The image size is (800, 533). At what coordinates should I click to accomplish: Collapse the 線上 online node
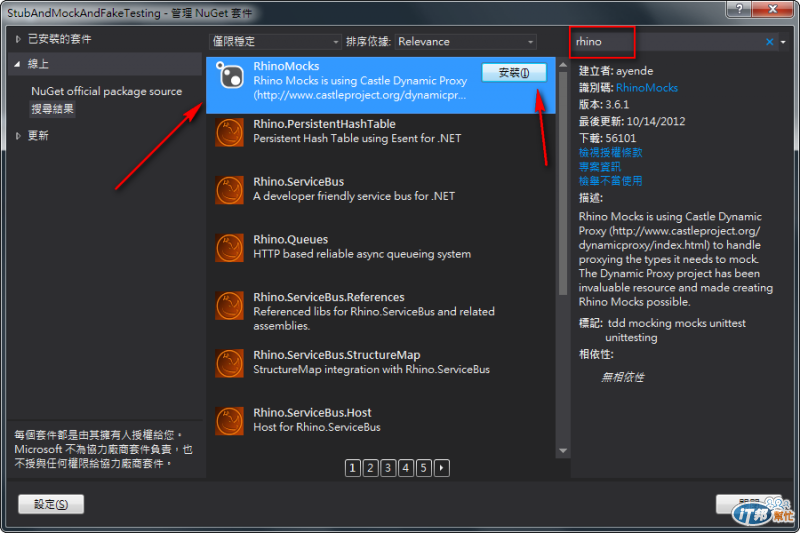[x=17, y=64]
